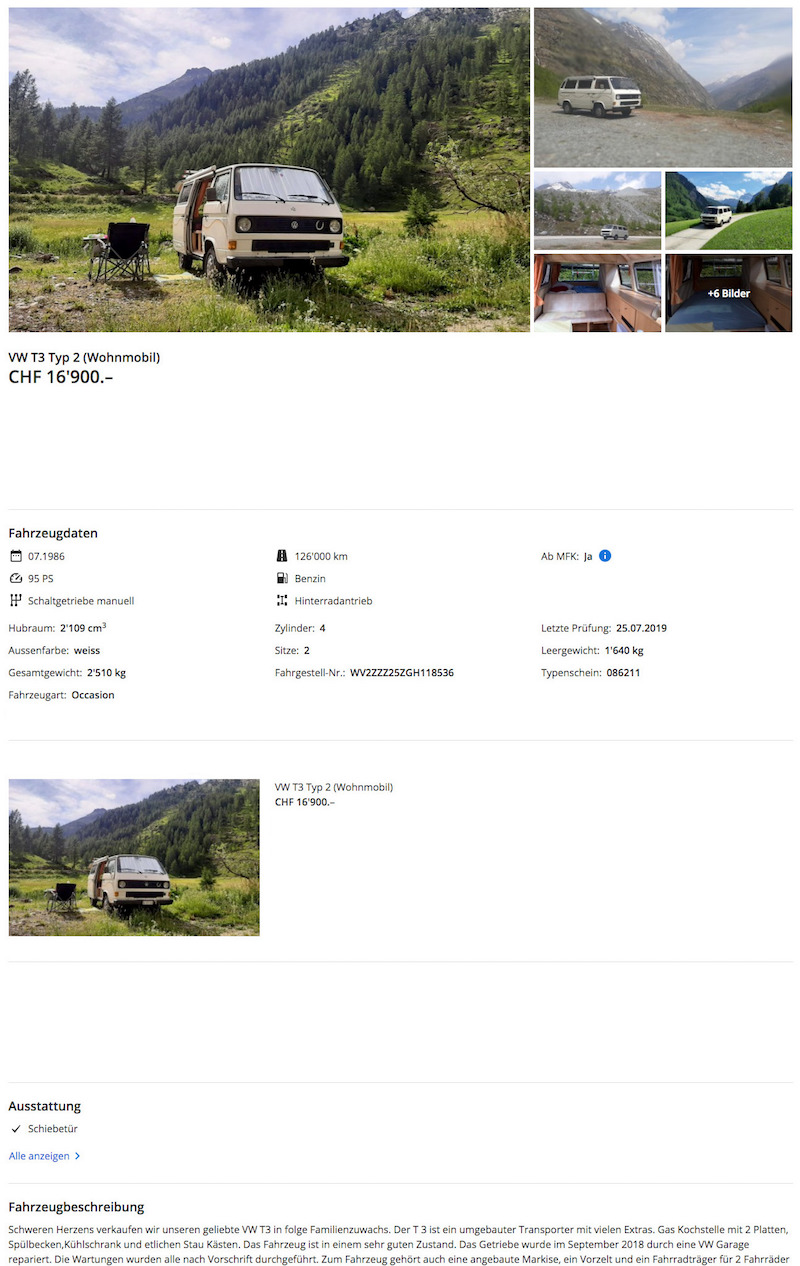Expand the equipment list via Alle anzeigen
Image resolution: width=800 pixels, height=1266 pixels.
pos(39,1156)
